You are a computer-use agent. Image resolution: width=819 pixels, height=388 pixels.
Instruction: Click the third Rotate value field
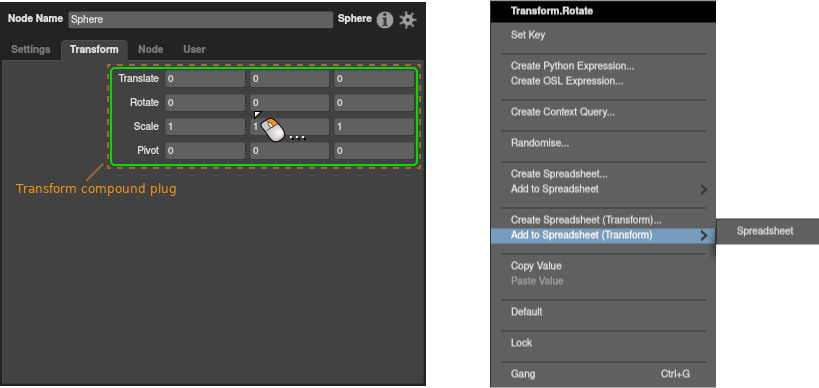tap(374, 103)
